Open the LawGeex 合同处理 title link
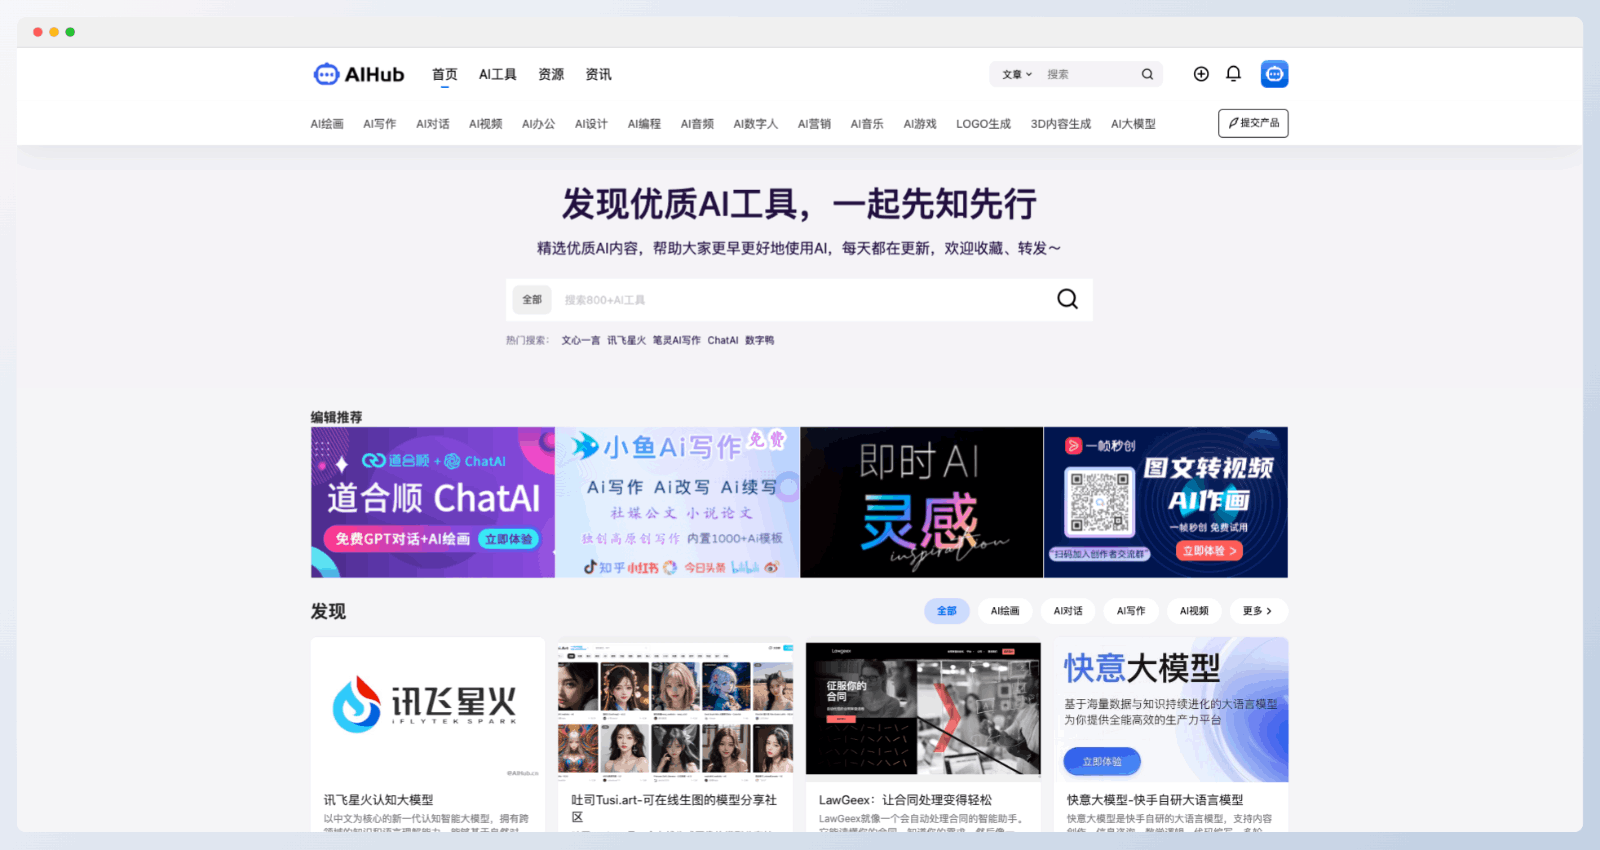 tap(905, 800)
